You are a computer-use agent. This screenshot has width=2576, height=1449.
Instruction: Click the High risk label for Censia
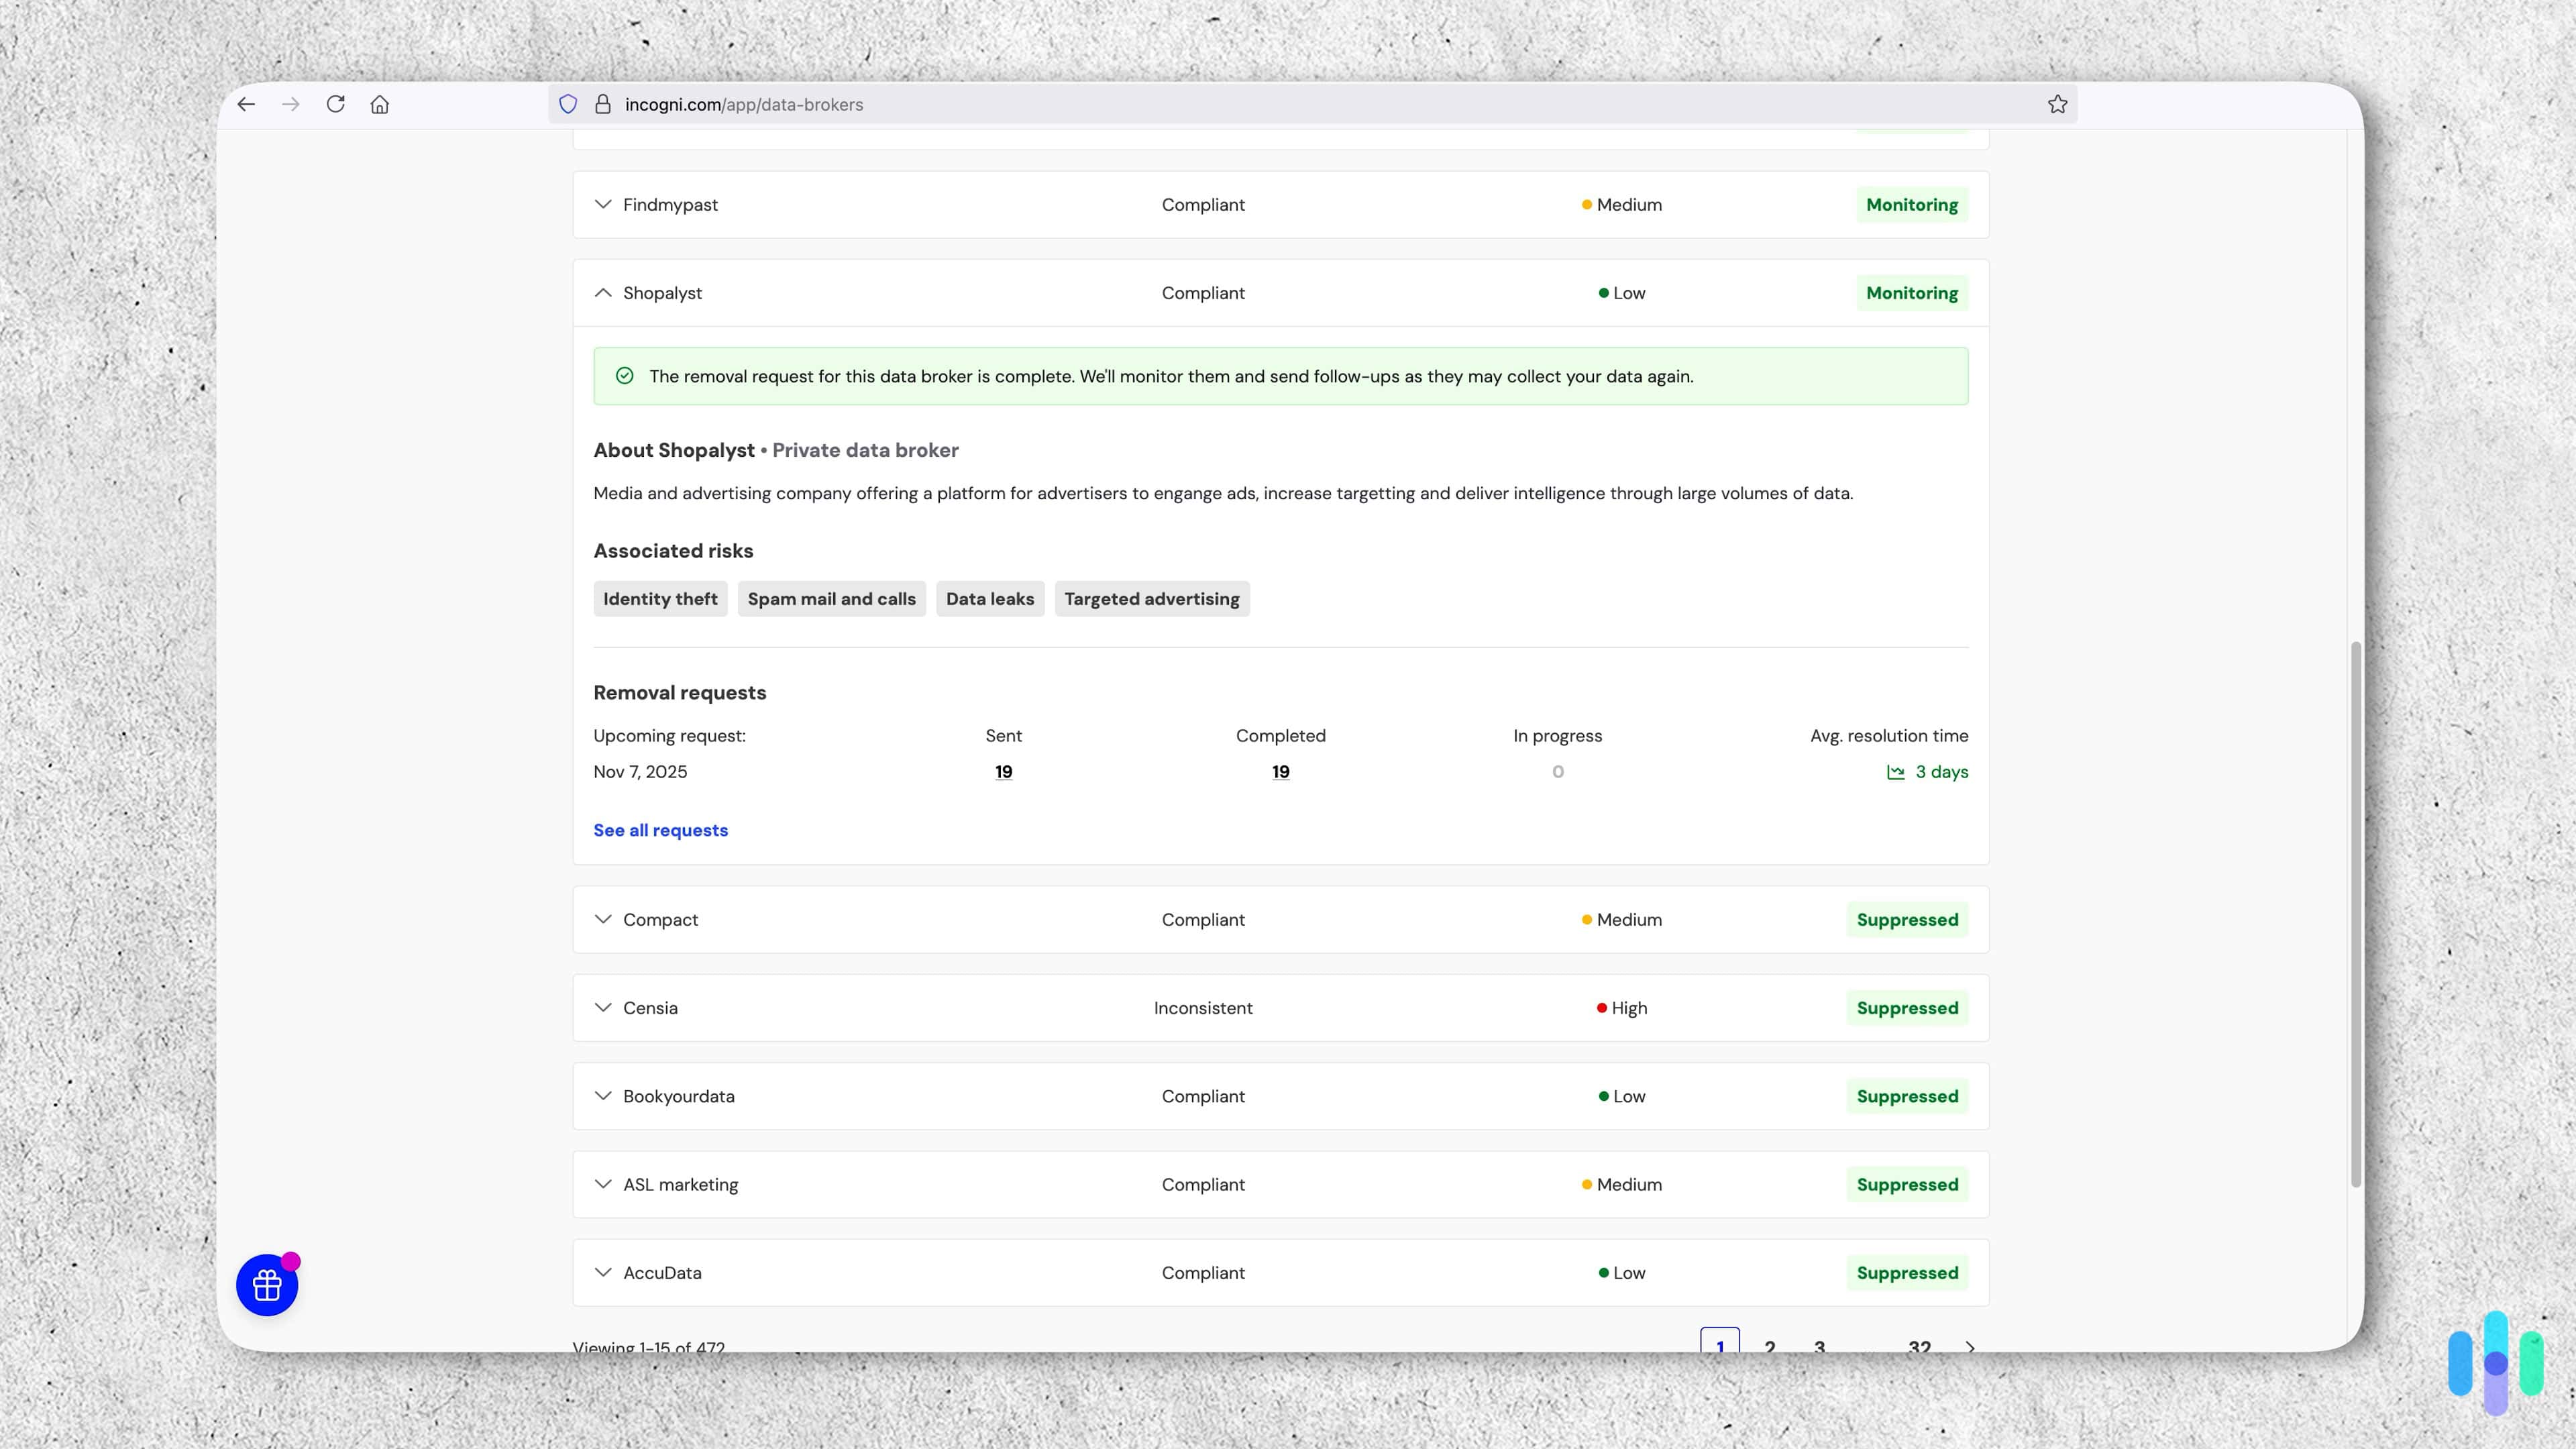click(1622, 1008)
